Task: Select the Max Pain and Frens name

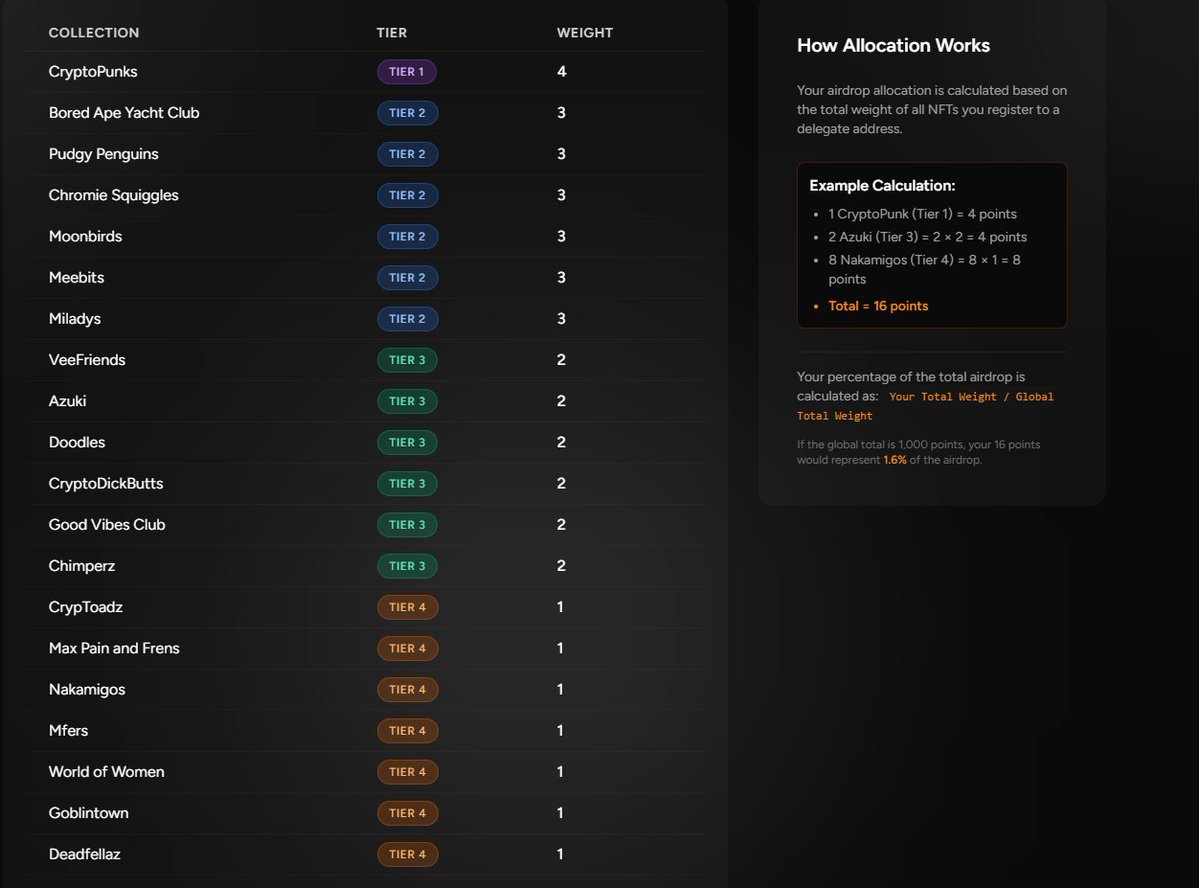Action: [114, 649]
